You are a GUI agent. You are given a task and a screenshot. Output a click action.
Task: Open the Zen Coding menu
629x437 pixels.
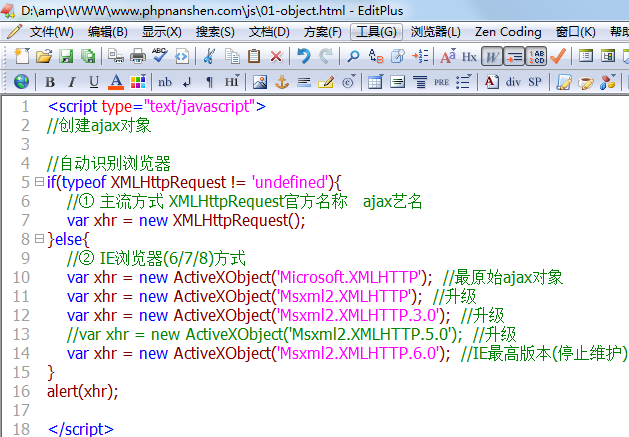(508, 32)
